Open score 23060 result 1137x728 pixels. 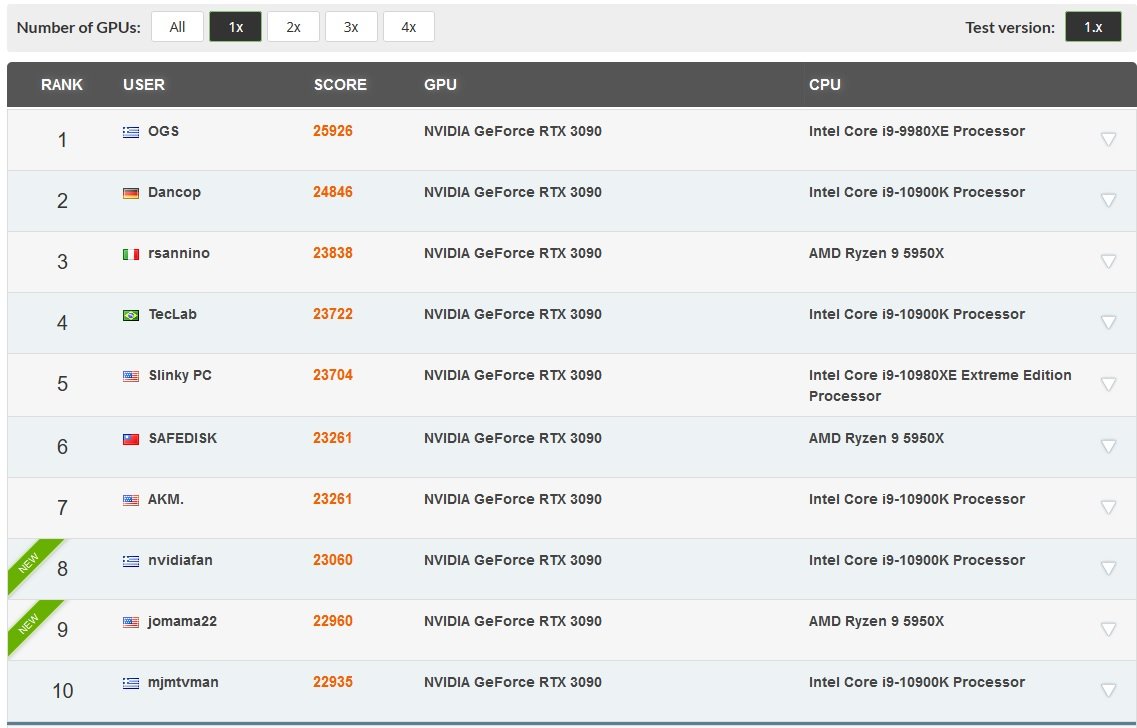pos(333,560)
